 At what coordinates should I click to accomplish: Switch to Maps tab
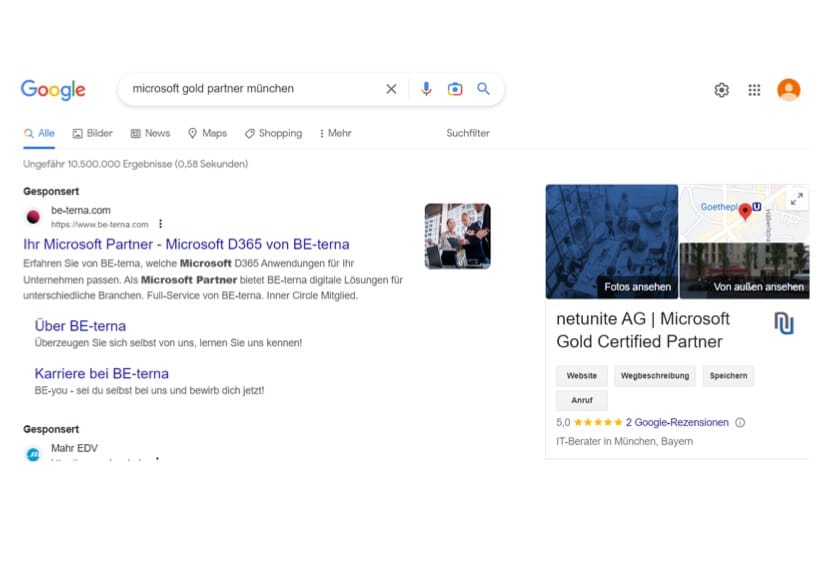pyautogui.click(x=207, y=133)
